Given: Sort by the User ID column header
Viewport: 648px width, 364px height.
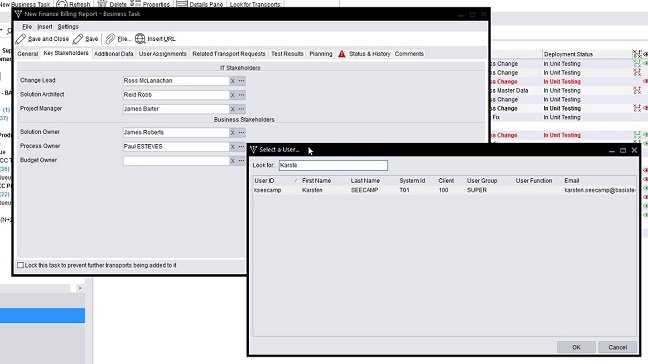Looking at the screenshot, I should [276, 181].
